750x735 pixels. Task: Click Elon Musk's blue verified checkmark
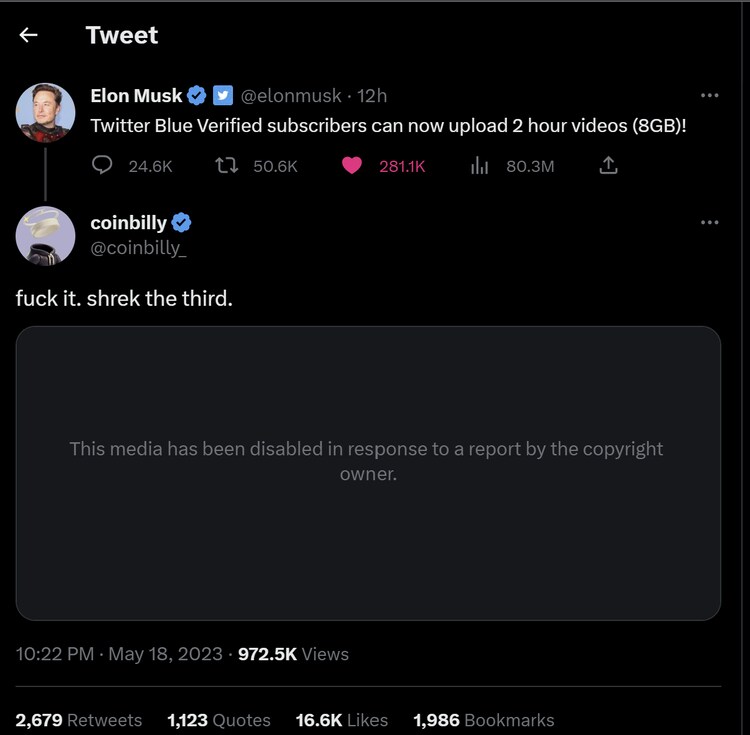[x=197, y=96]
